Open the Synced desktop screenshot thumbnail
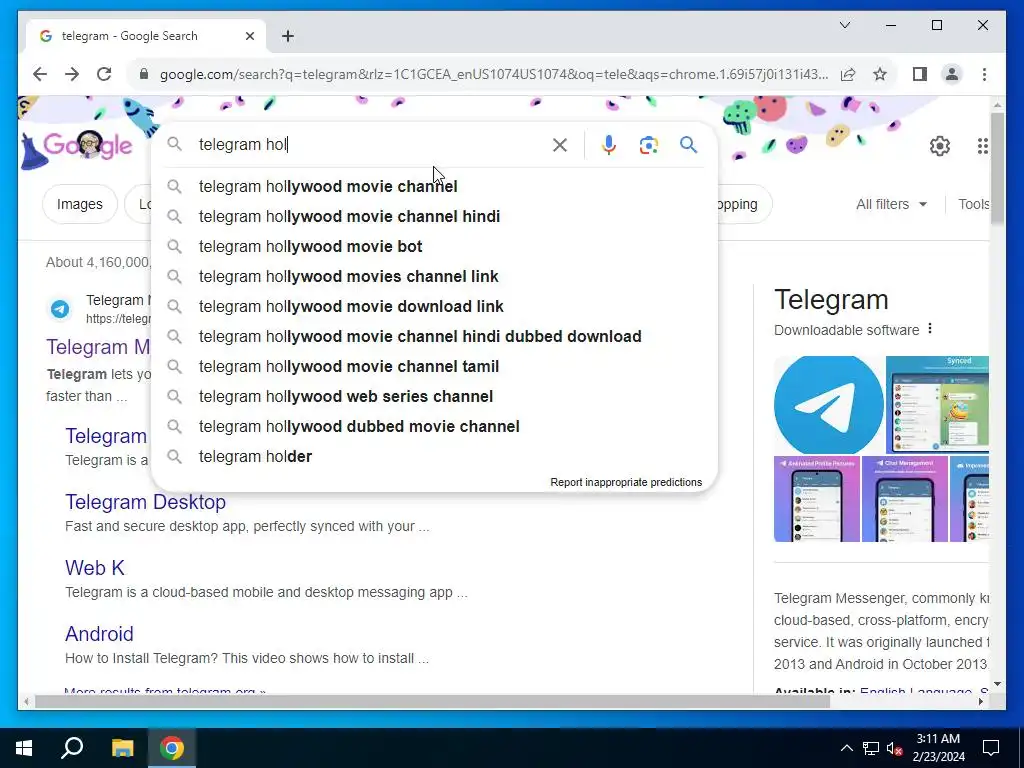Viewport: 1024px width, 768px height. (937, 405)
